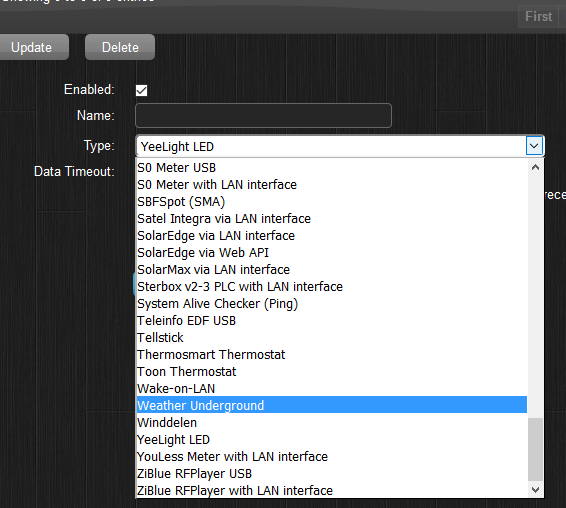Choose SolarMax via LAN interface
The height and width of the screenshot is (508, 566).
(x=331, y=269)
